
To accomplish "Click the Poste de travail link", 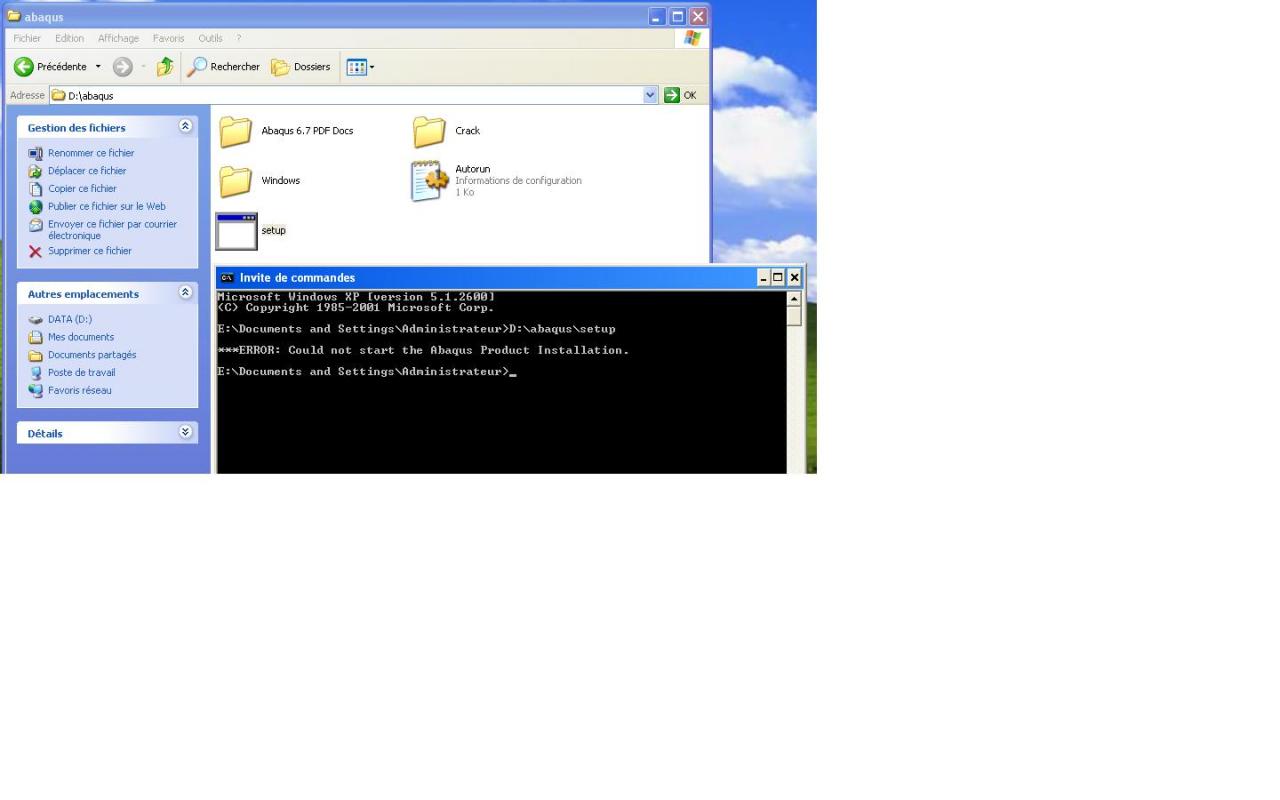I will pyautogui.click(x=82, y=373).
